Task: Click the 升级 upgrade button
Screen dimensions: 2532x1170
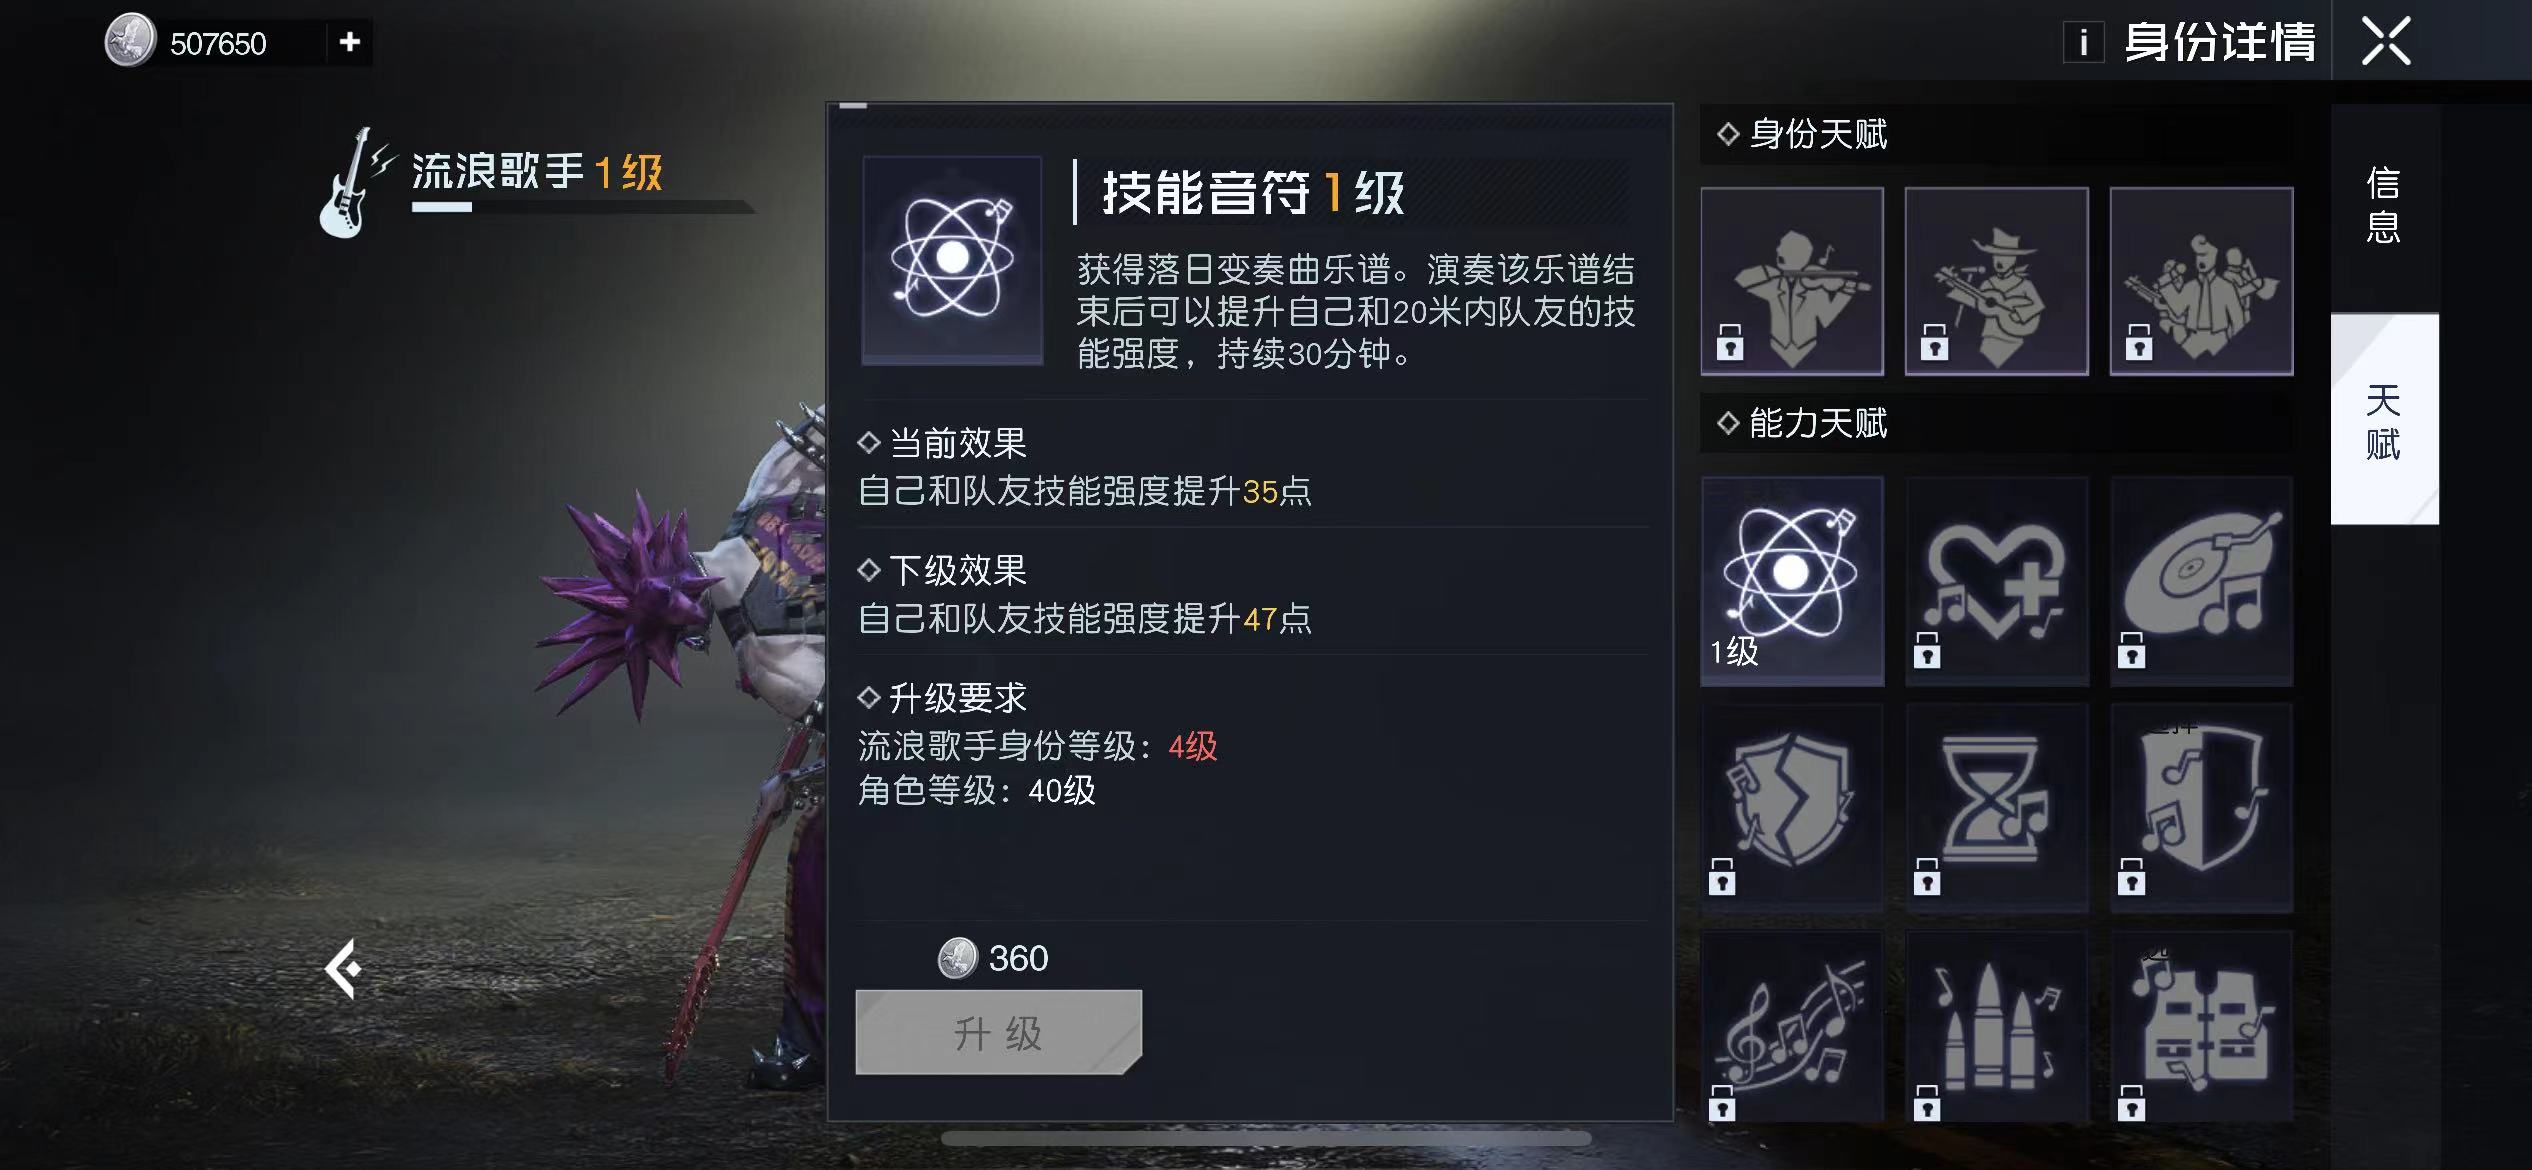Action: (x=998, y=1033)
